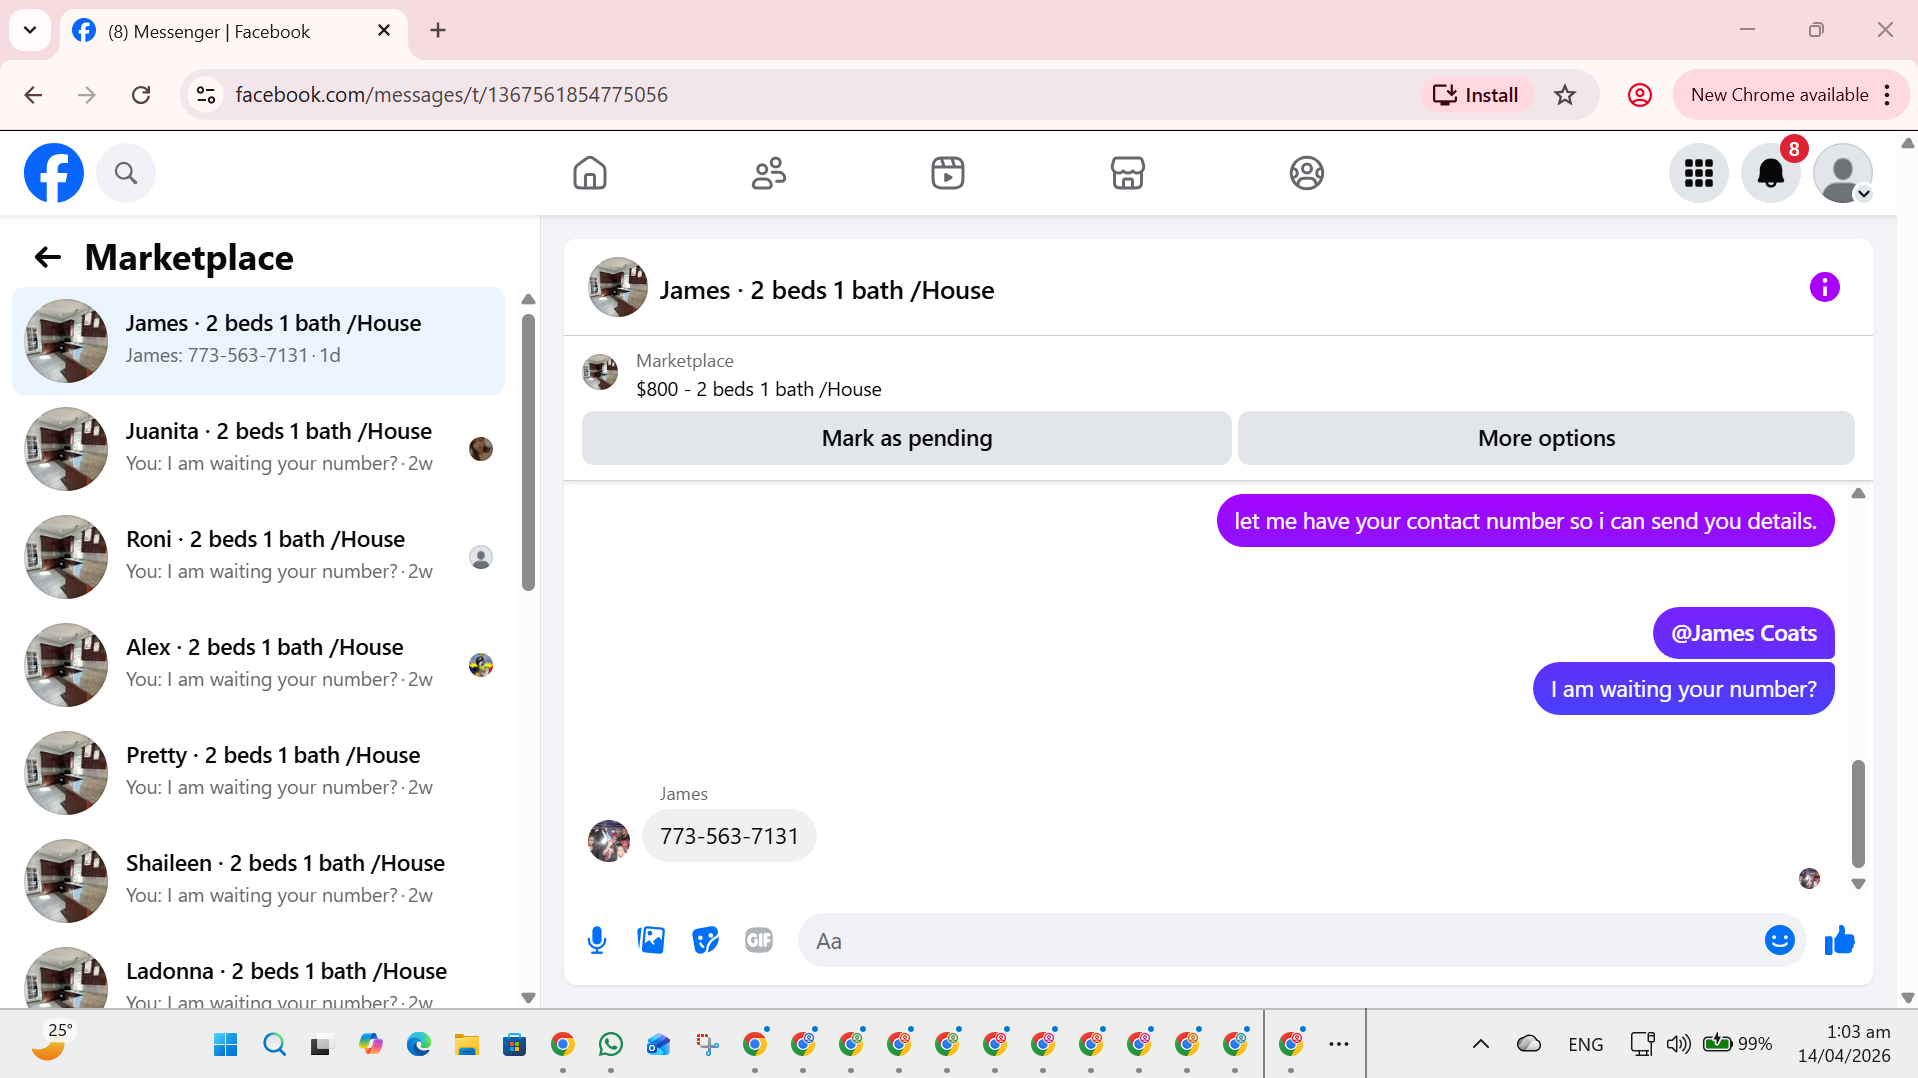1918x1078 pixels.
Task: Click the URL address bar text
Action: click(x=451, y=95)
